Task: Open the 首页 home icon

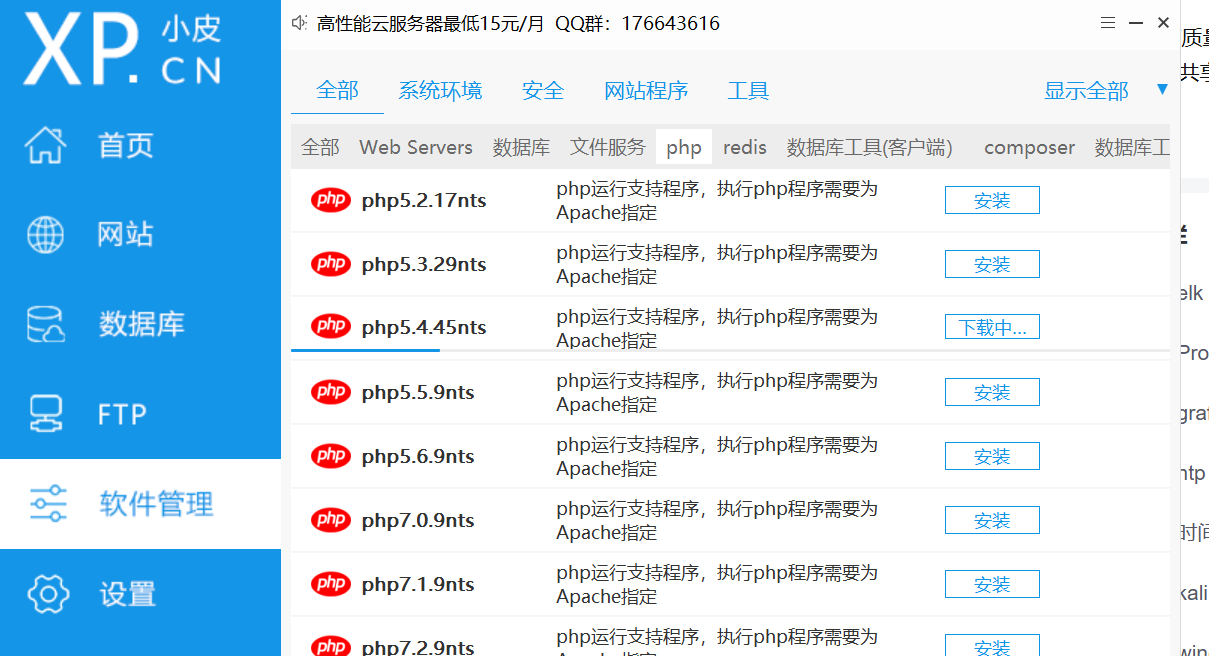Action: (x=45, y=145)
